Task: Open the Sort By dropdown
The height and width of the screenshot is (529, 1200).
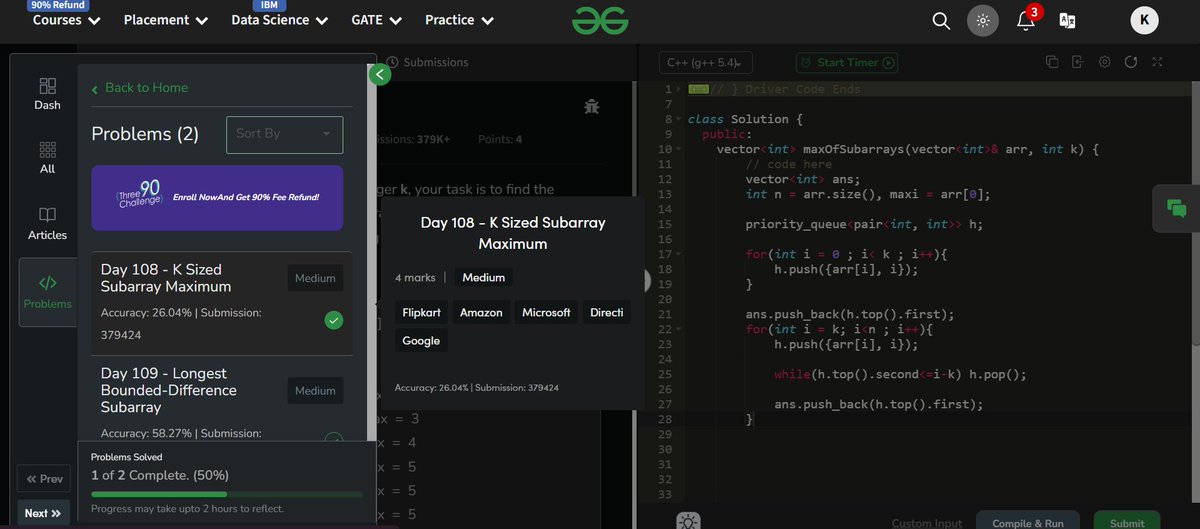Action: click(x=285, y=134)
